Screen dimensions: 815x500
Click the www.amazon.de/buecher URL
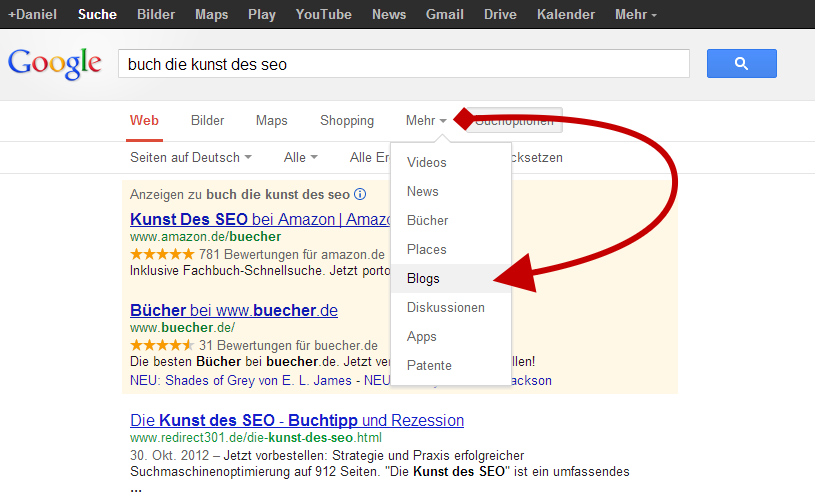tap(205, 237)
